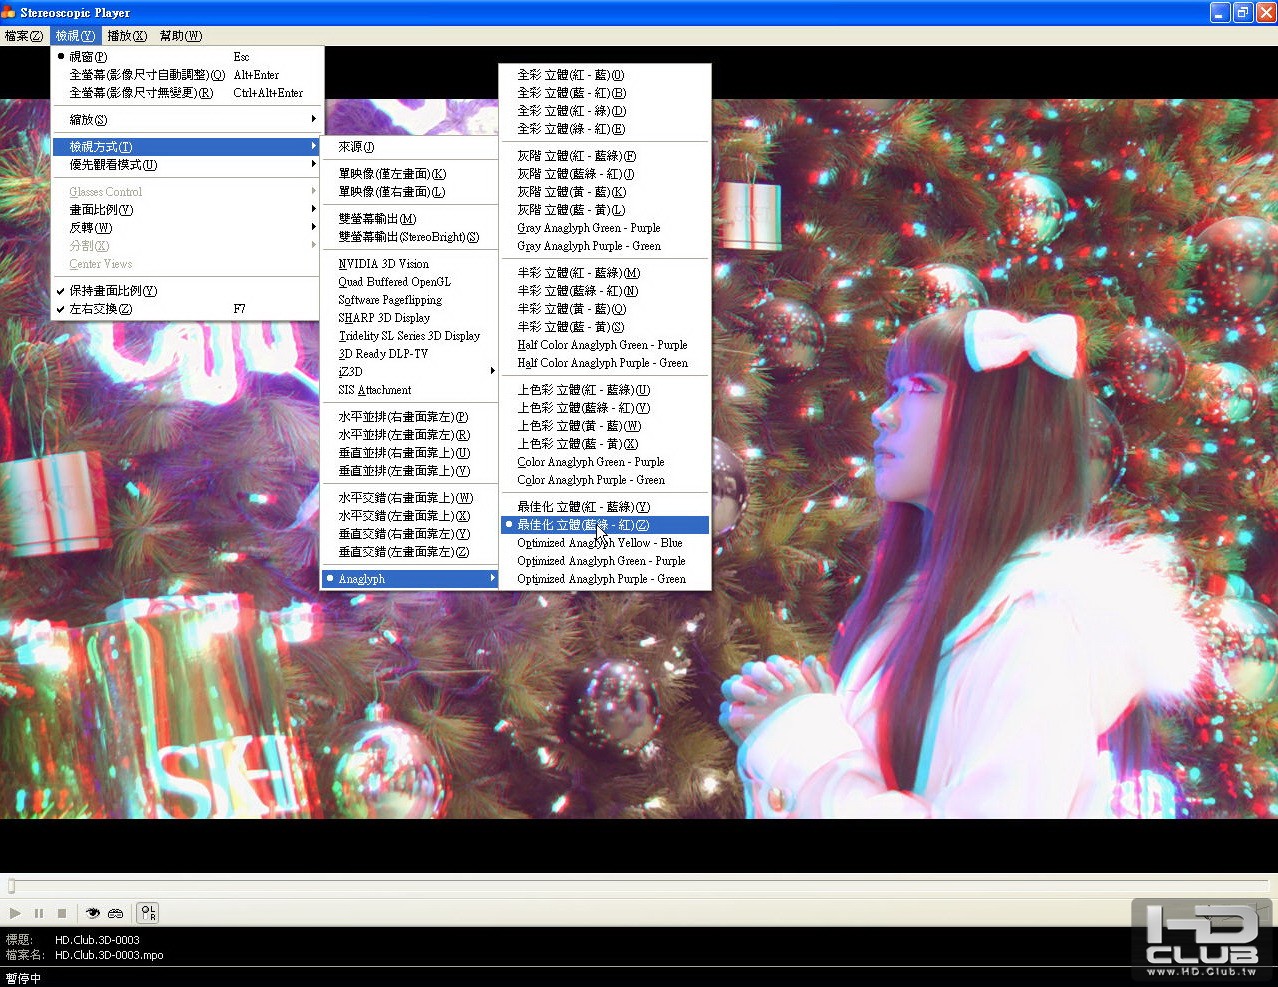Choose 上色彩 立體(紅 - 藍綠)(U) anaglyph

coord(605,390)
